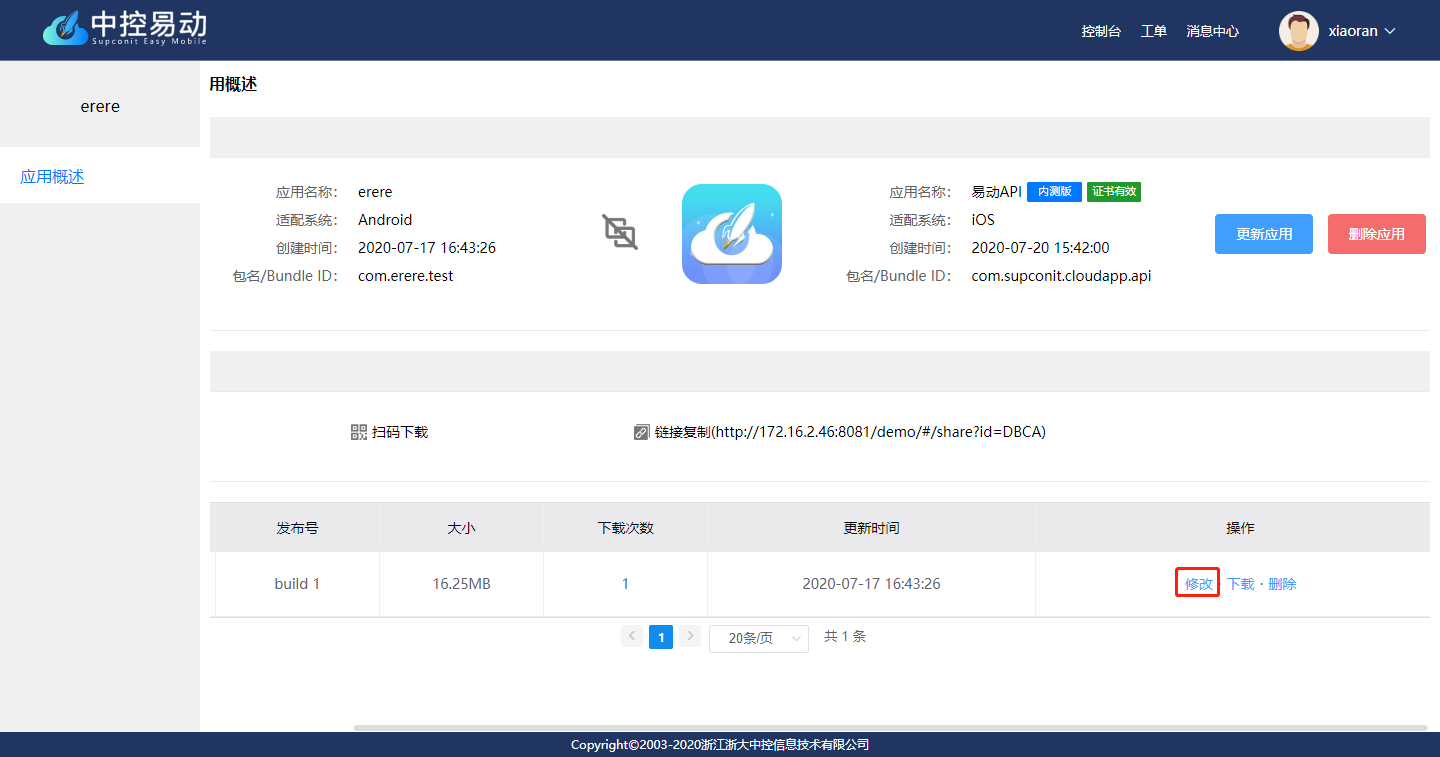Click 删除 for build 1

[x=1282, y=584]
